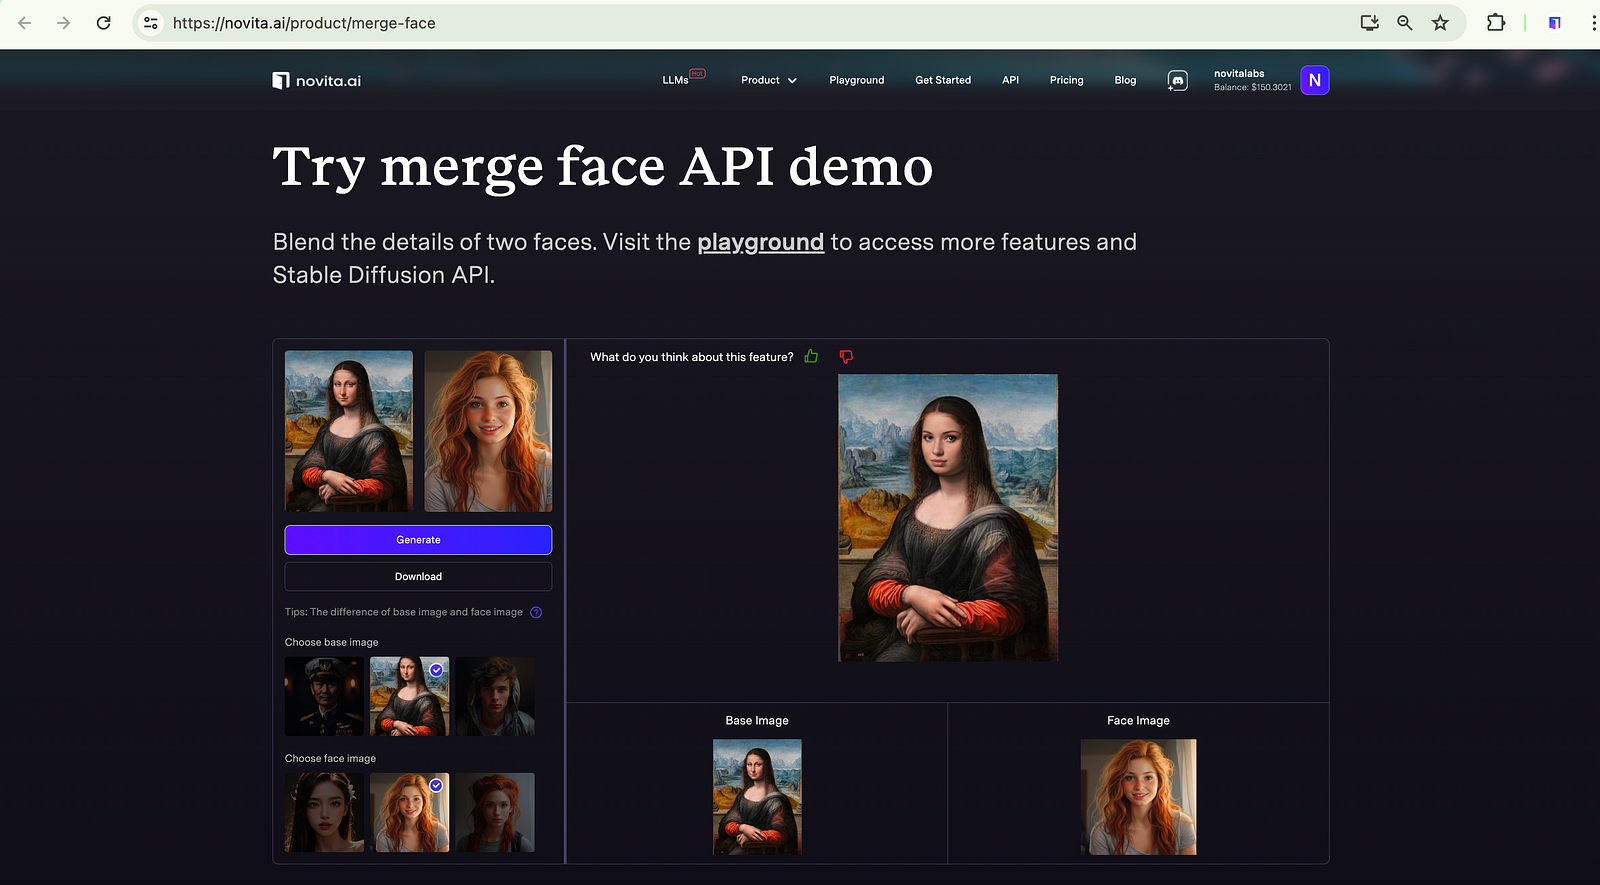This screenshot has width=1600, height=885.
Task: Select the military officer base image
Action: pos(324,696)
